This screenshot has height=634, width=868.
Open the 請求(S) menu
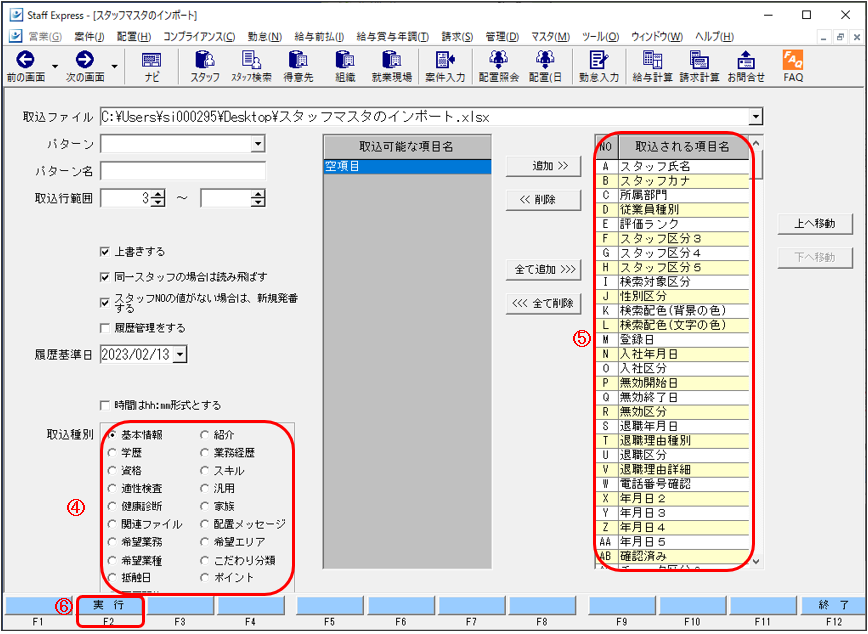tap(457, 37)
